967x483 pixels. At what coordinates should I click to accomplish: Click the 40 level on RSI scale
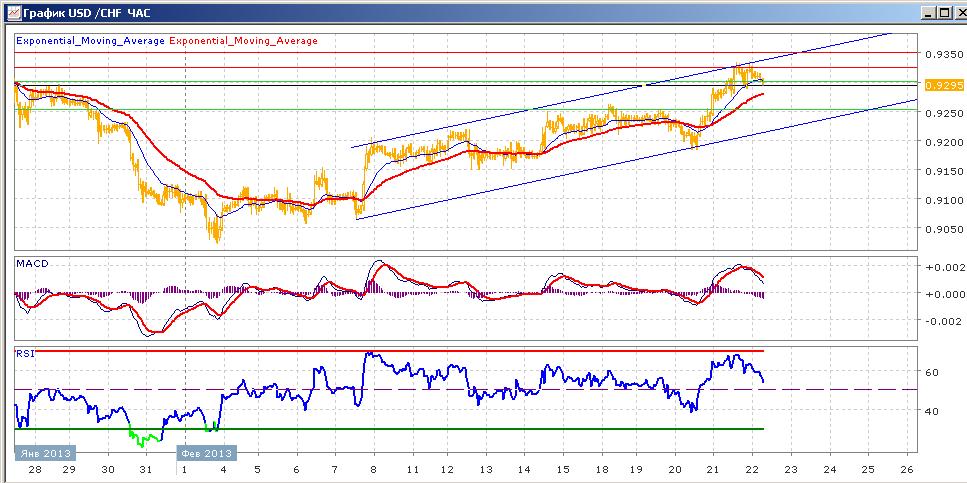point(931,411)
